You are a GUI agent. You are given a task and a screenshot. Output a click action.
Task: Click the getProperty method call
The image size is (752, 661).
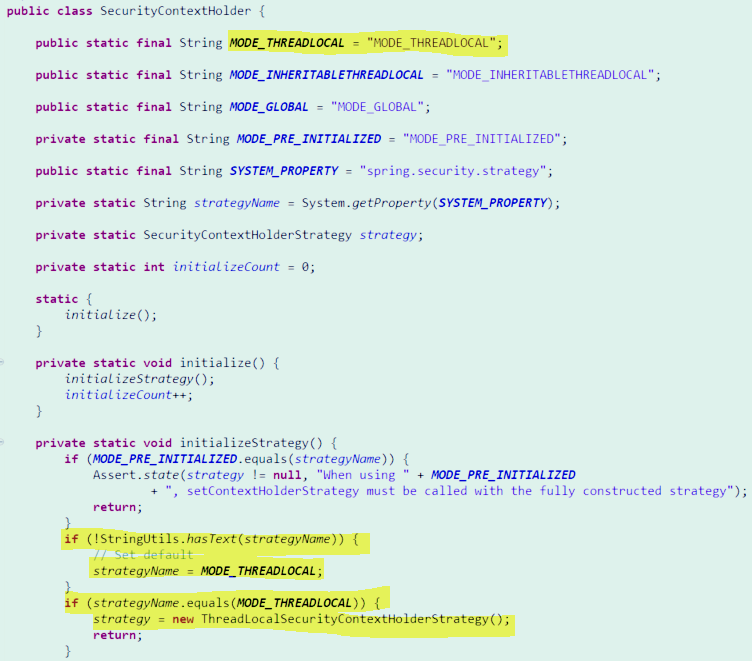point(392,203)
